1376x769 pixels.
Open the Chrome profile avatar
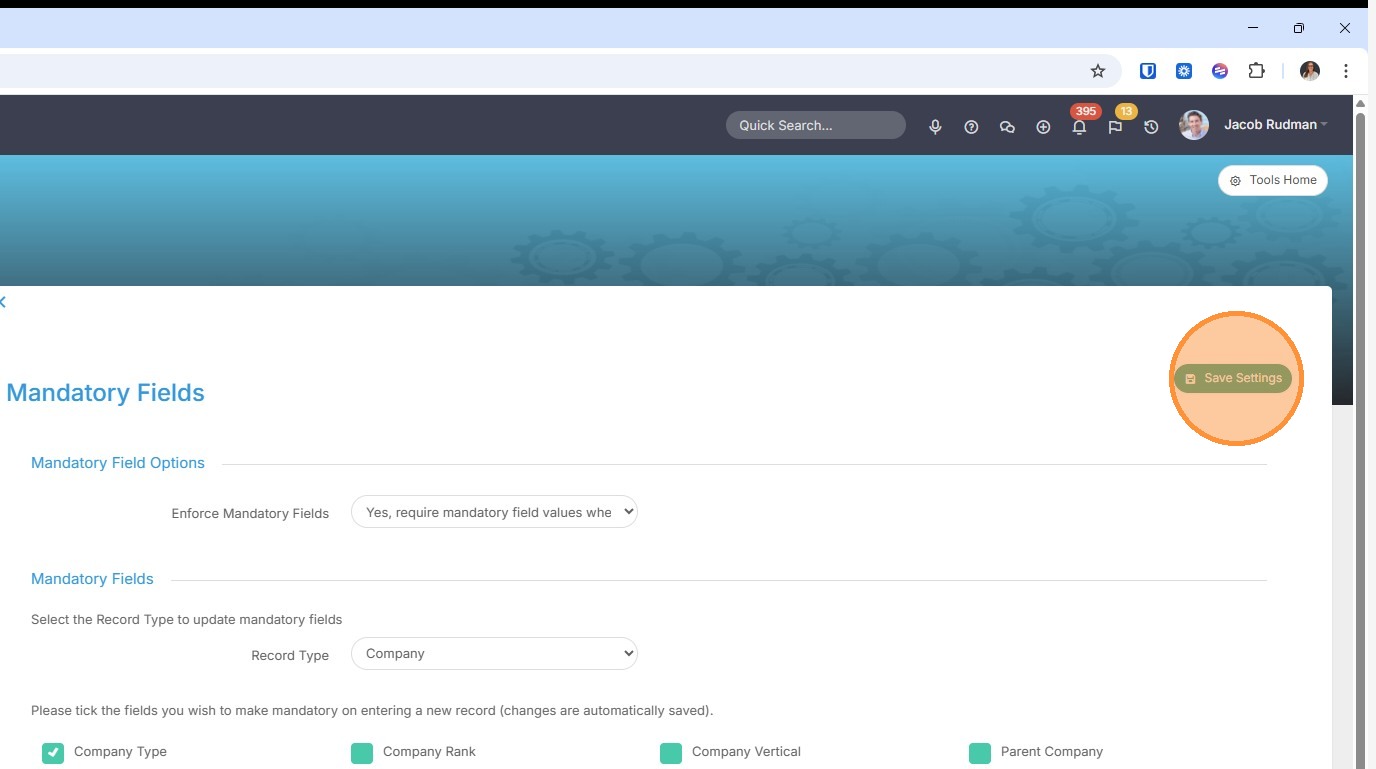tap(1310, 71)
